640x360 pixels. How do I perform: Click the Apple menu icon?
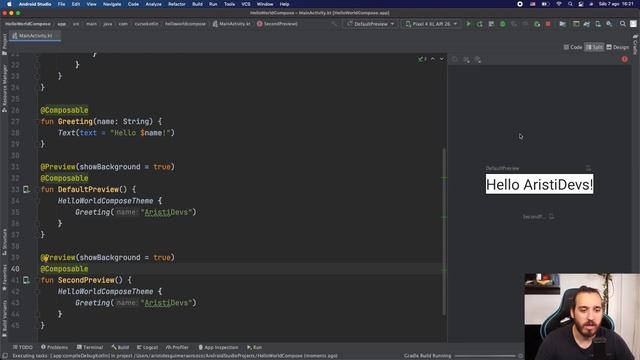[x=9, y=4]
